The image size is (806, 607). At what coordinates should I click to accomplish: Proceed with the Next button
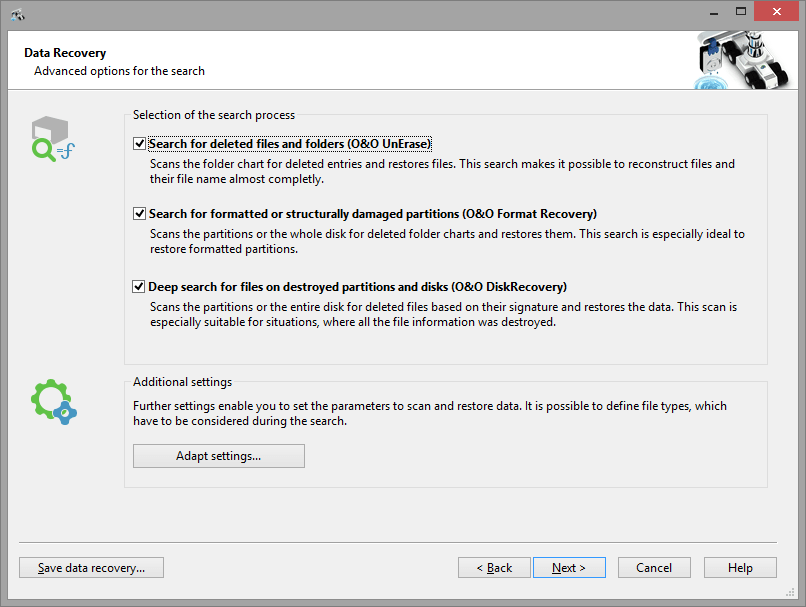click(x=569, y=567)
